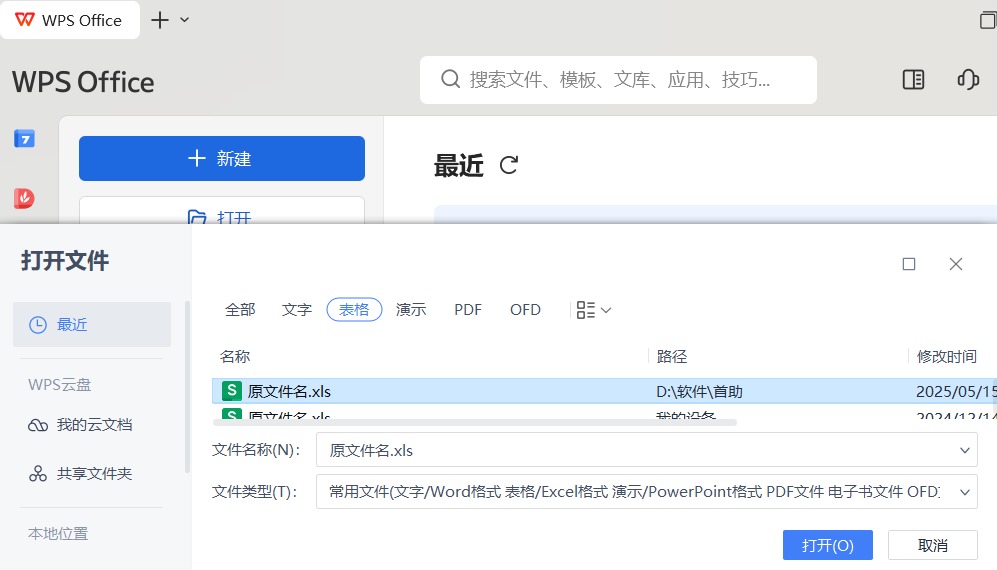Screen dimensions: 997x570
Task: Switch to 全部 file filter tab
Action: coord(240,310)
